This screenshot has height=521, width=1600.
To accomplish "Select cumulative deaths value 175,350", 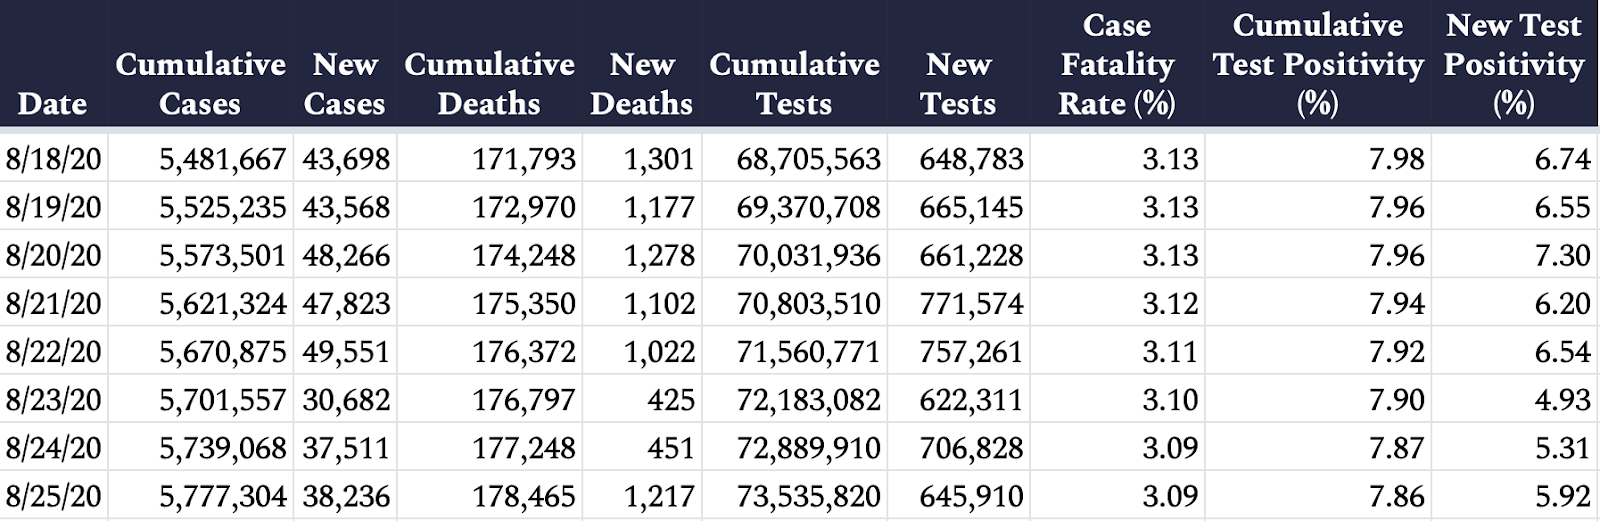I will click(524, 303).
